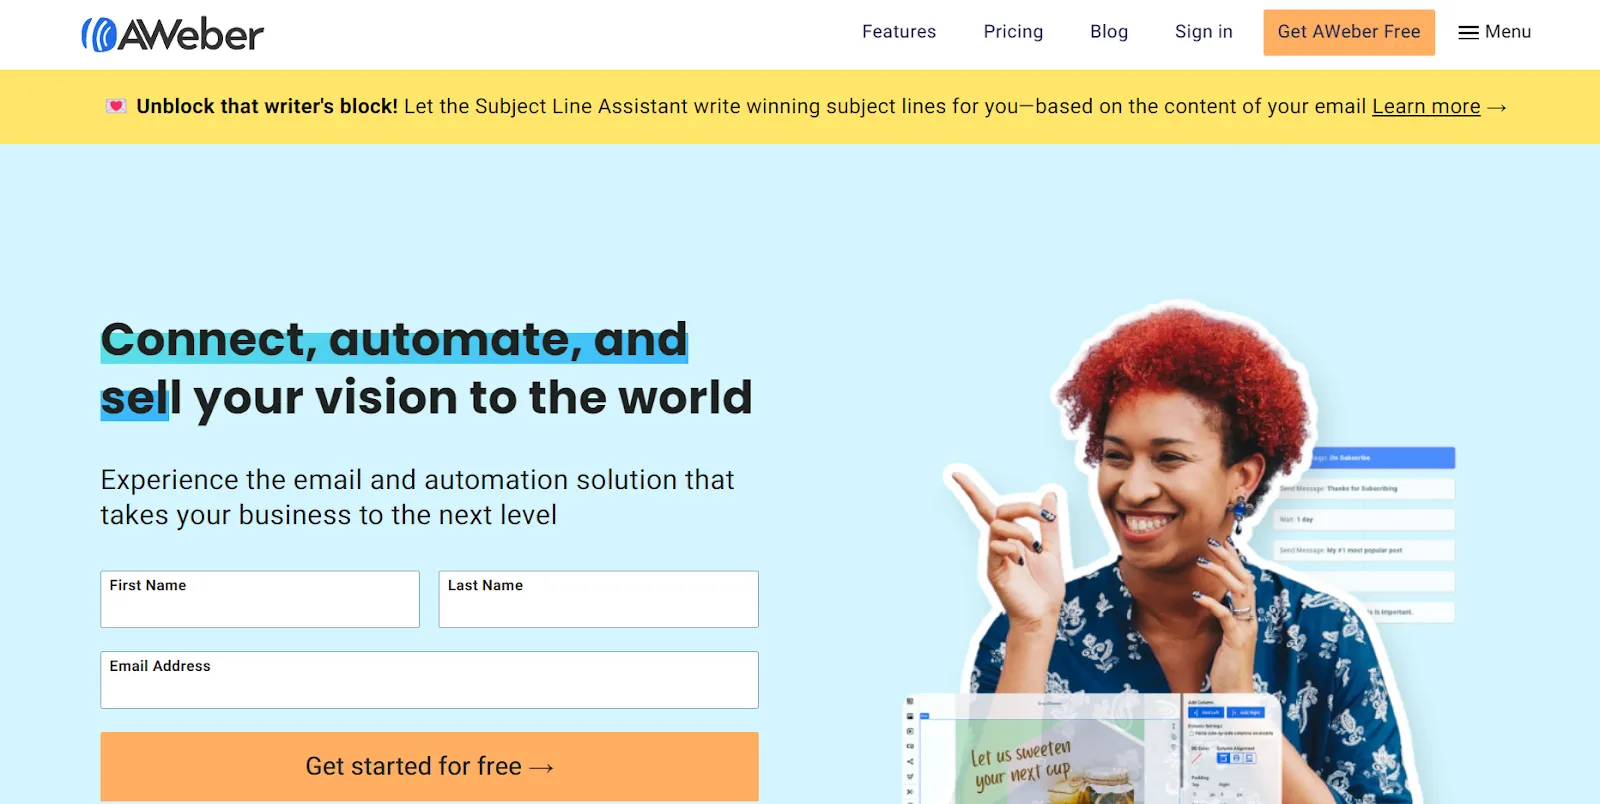1600x804 pixels.
Task: Open the Blog link
Action: [x=1109, y=32]
